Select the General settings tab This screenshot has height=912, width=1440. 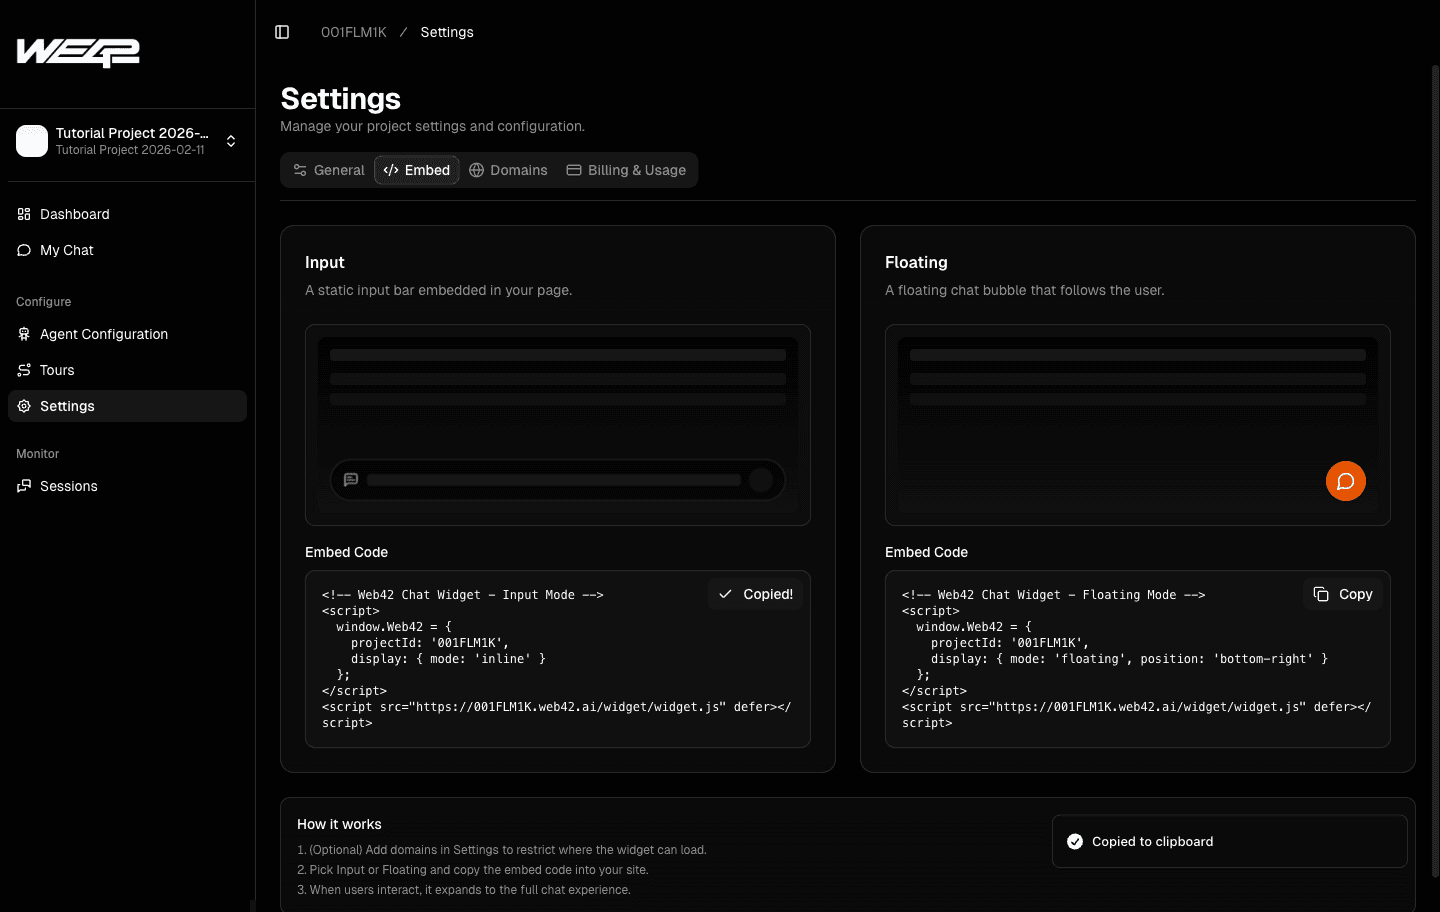328,169
